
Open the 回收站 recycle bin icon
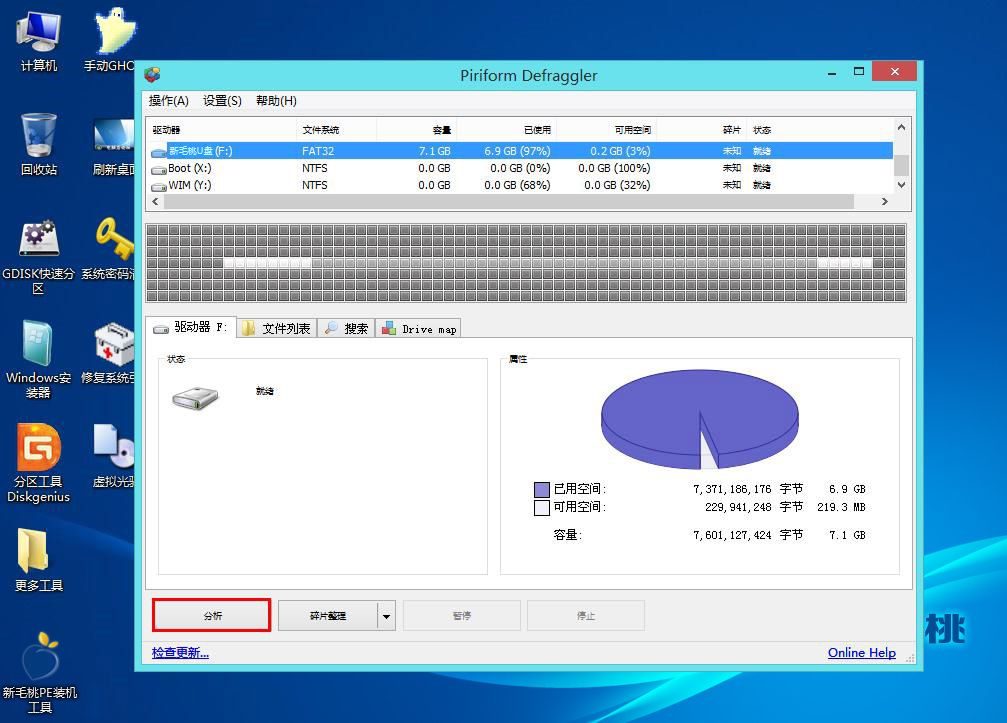tap(39, 144)
